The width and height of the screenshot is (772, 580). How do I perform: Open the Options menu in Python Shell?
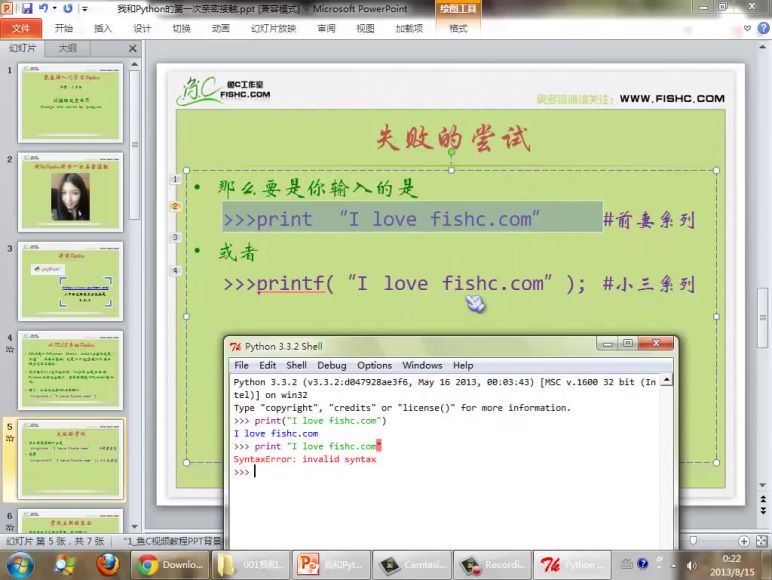(375, 365)
